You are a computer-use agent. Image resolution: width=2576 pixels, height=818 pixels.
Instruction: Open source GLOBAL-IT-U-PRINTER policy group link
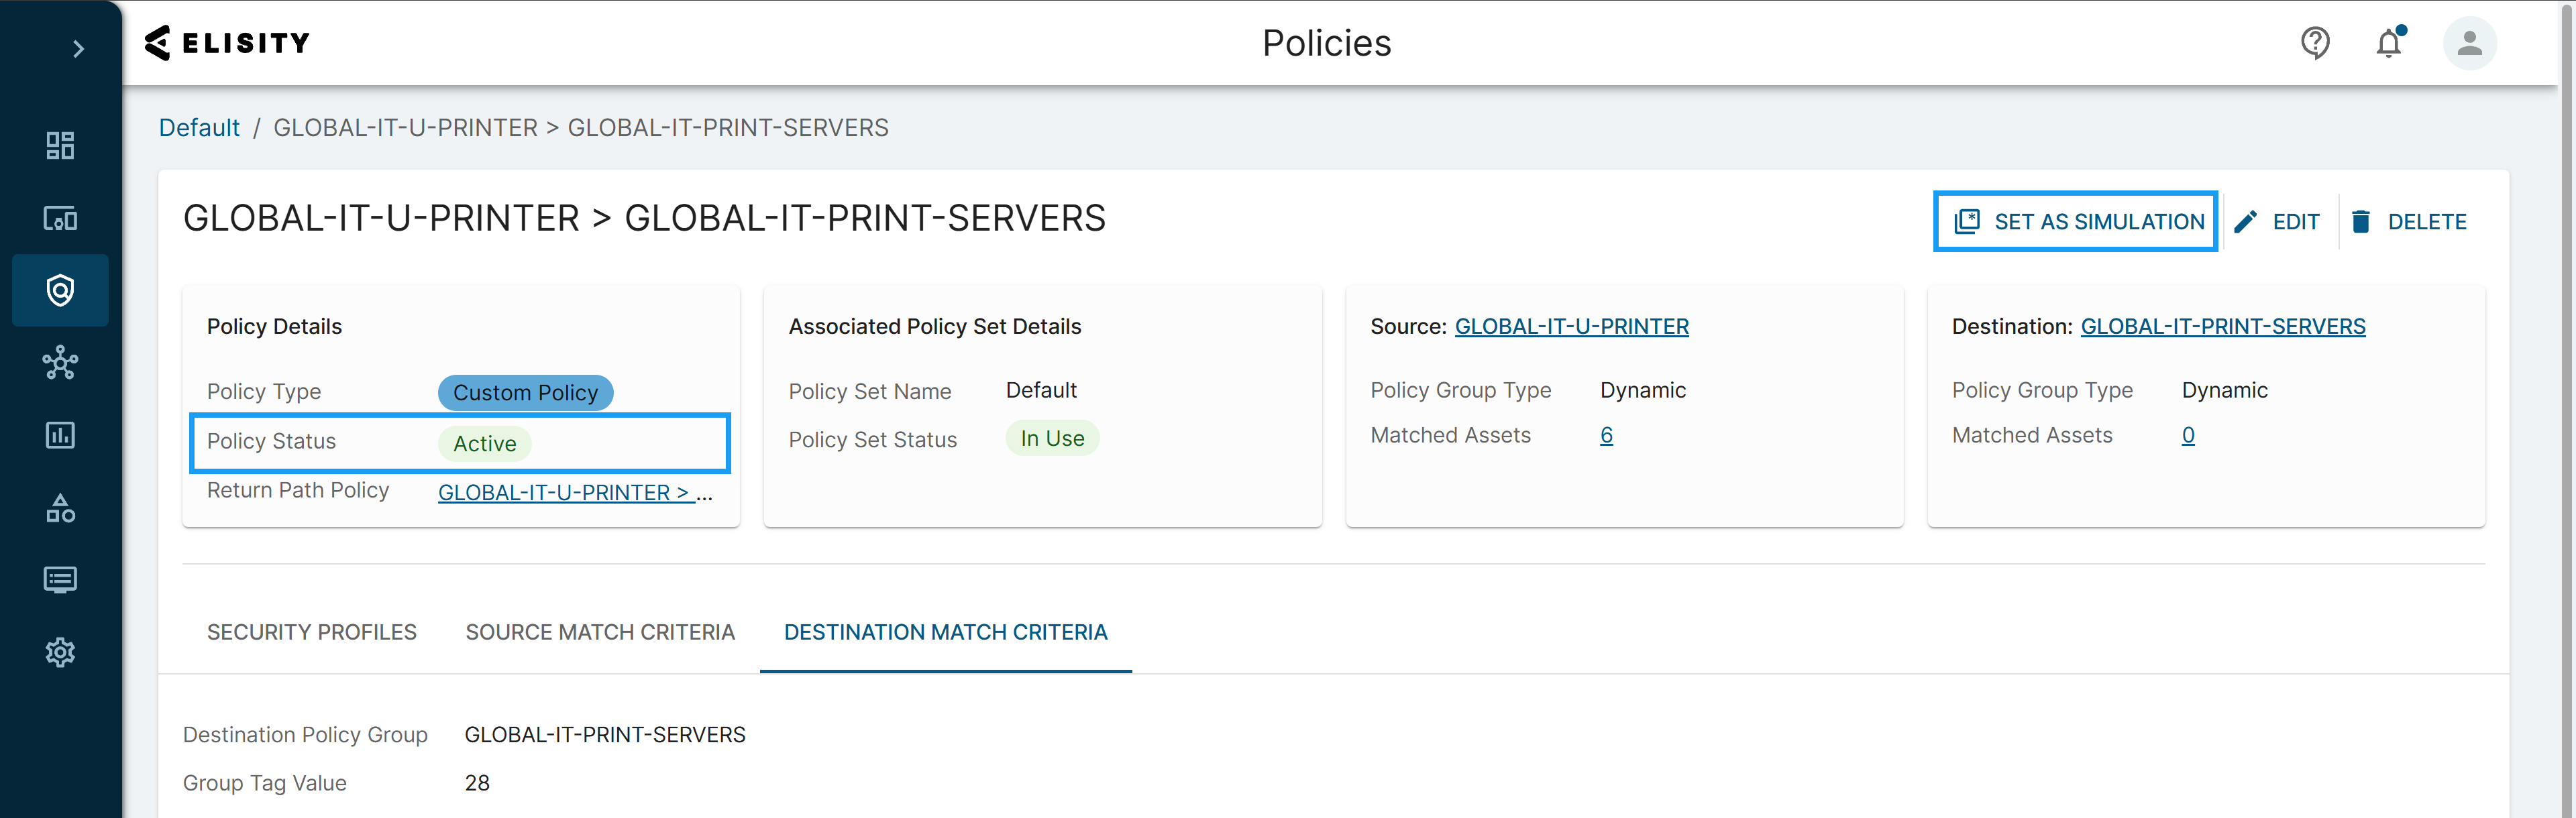click(x=1571, y=326)
